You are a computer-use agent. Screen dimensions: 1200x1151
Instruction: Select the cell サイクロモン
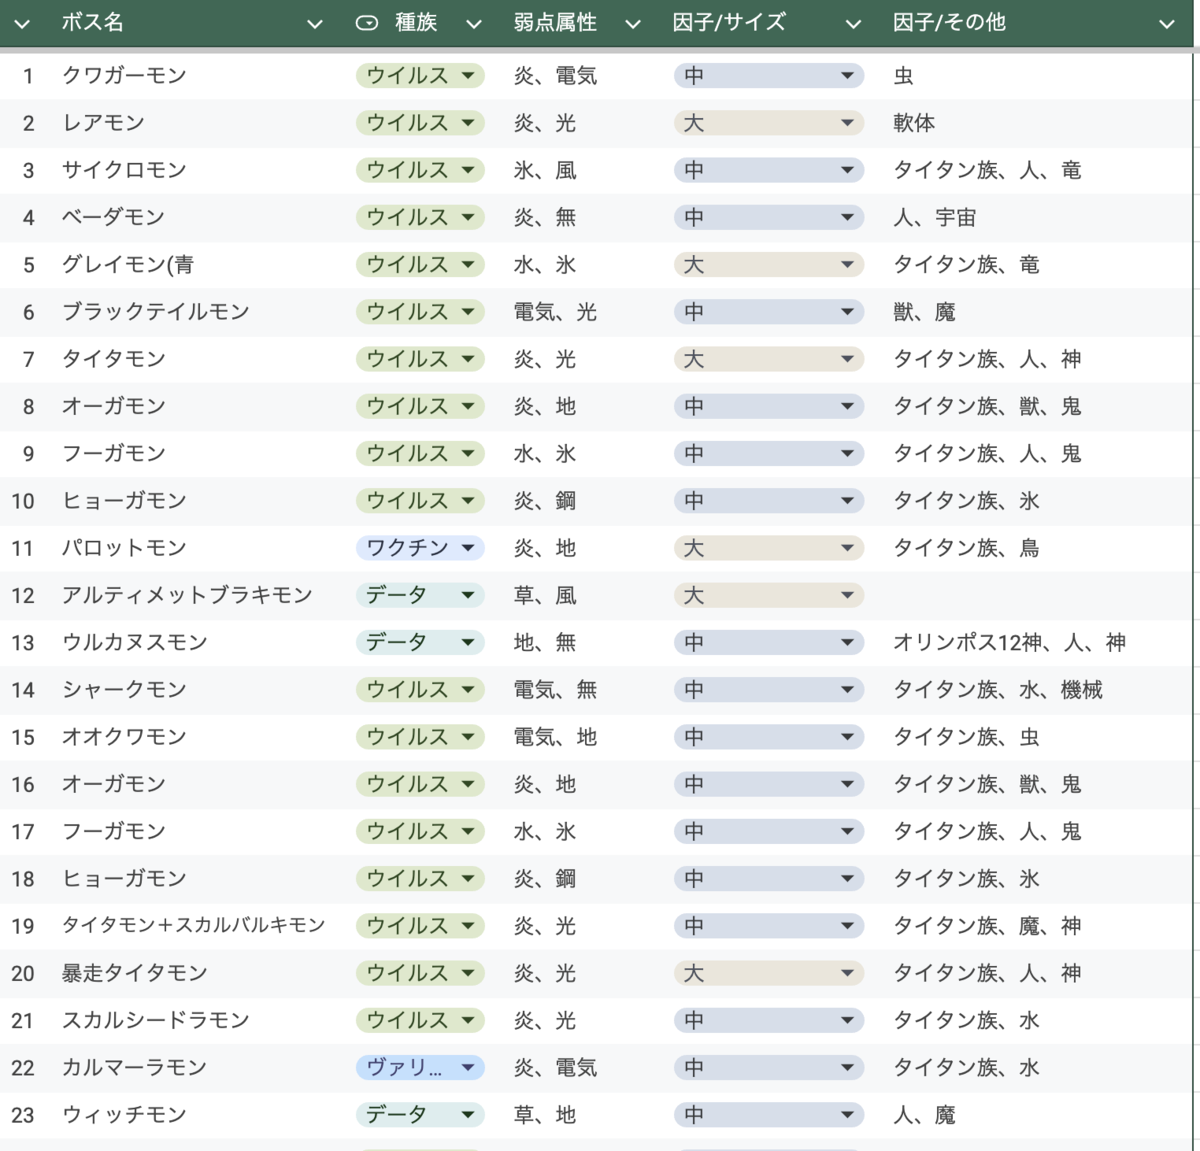click(x=124, y=170)
